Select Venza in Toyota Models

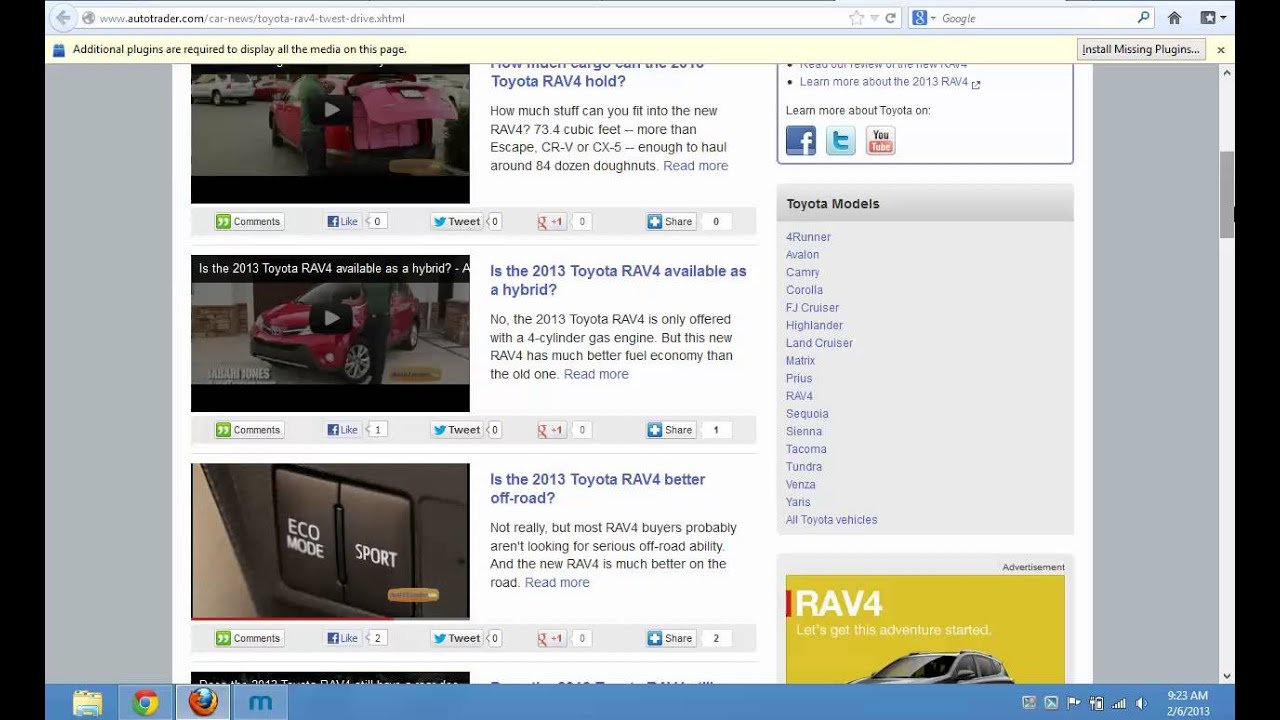pos(801,484)
